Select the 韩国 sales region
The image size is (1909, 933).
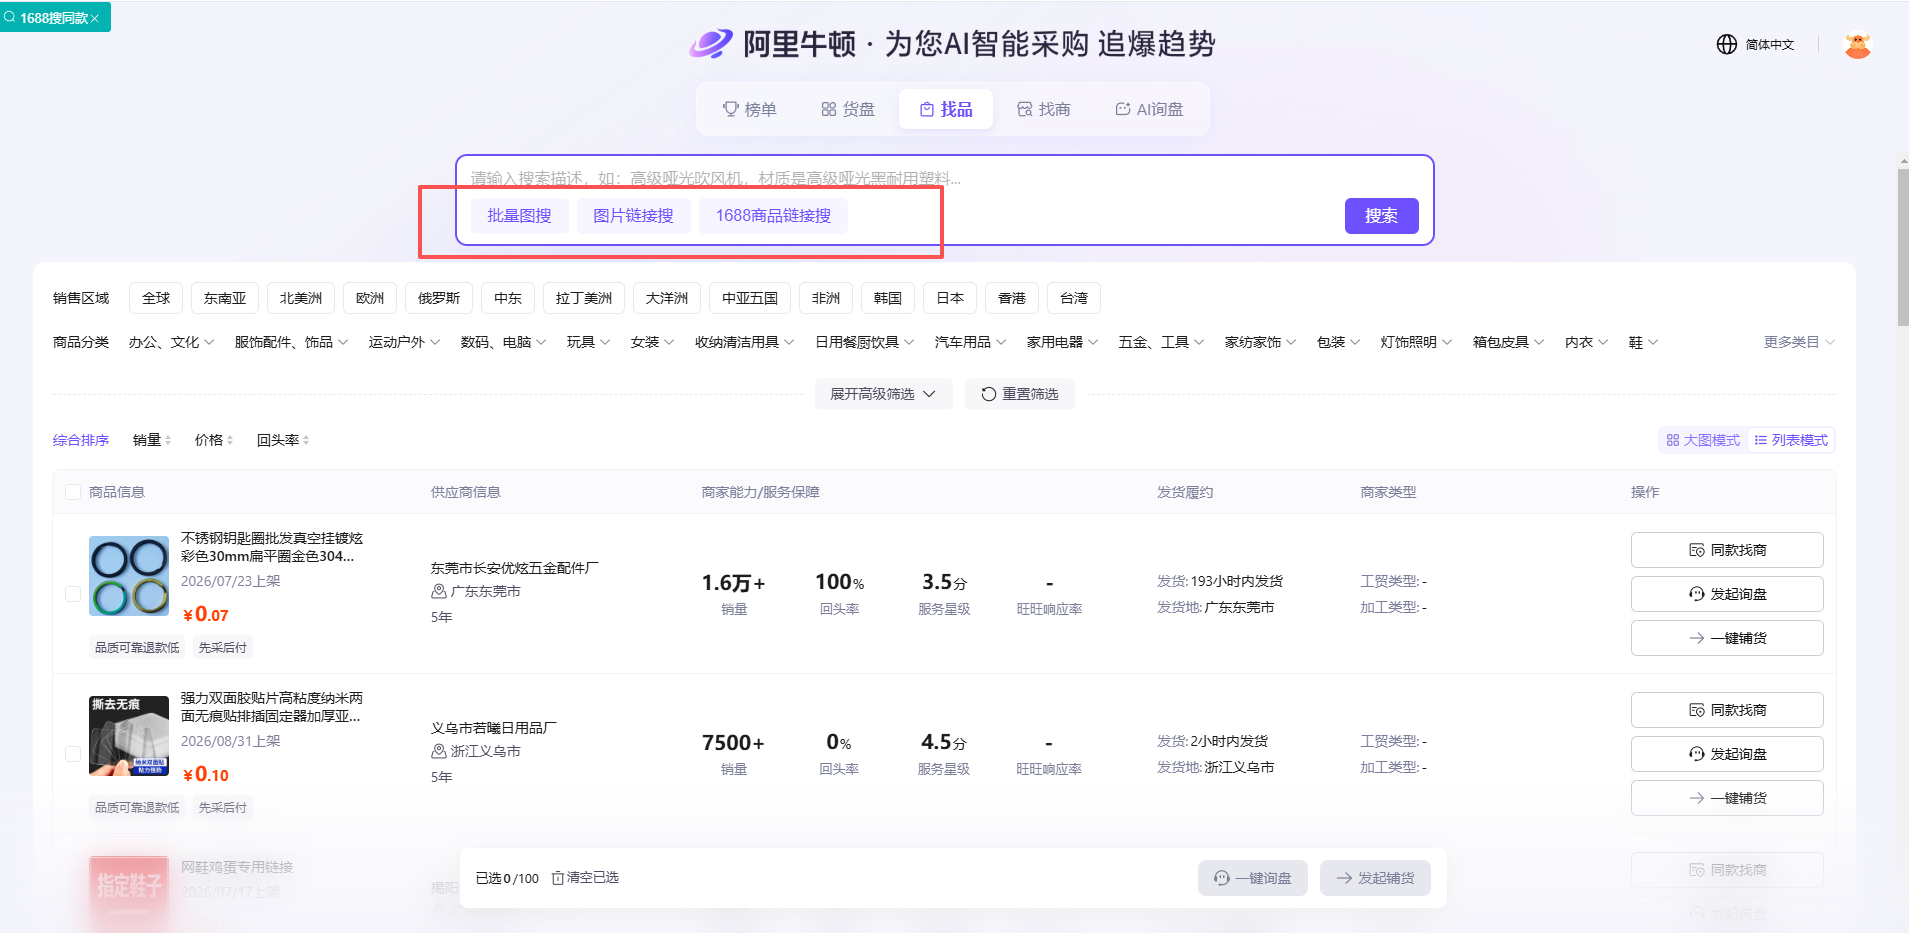(888, 298)
